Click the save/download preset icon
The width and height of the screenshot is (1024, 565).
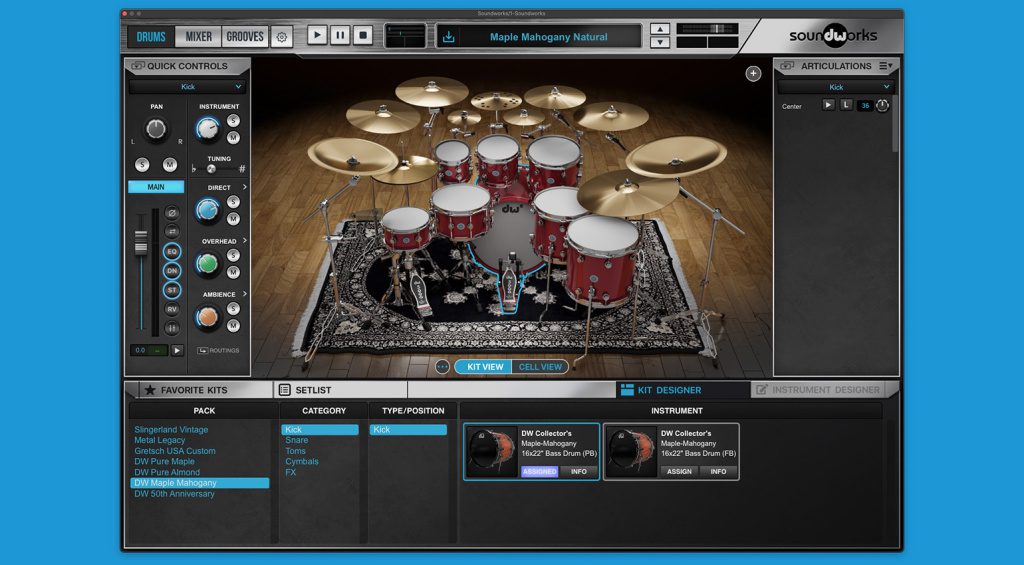tap(449, 37)
